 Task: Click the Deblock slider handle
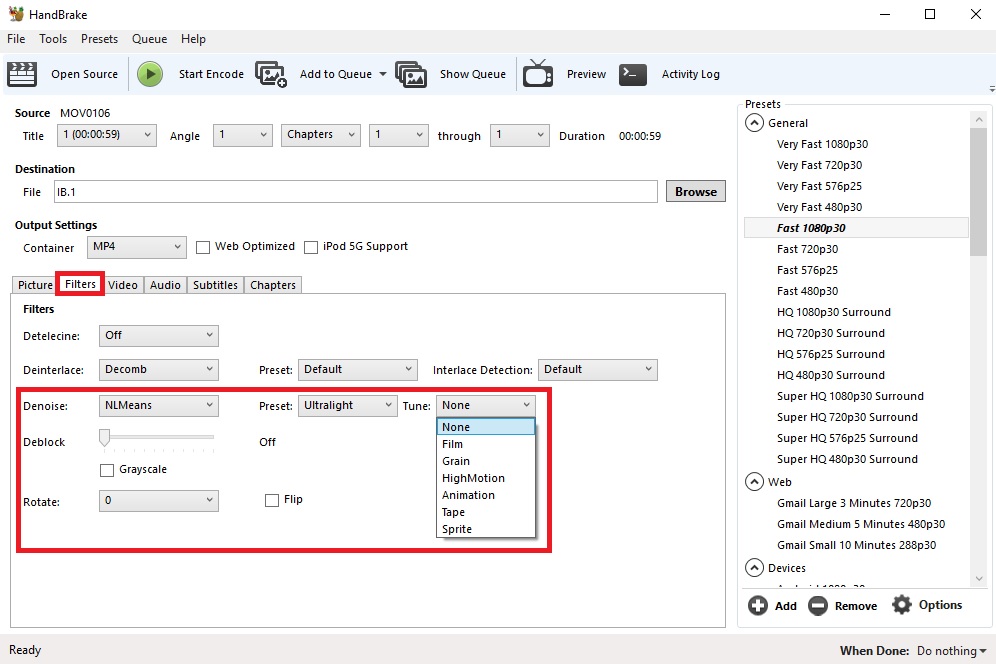point(104,437)
